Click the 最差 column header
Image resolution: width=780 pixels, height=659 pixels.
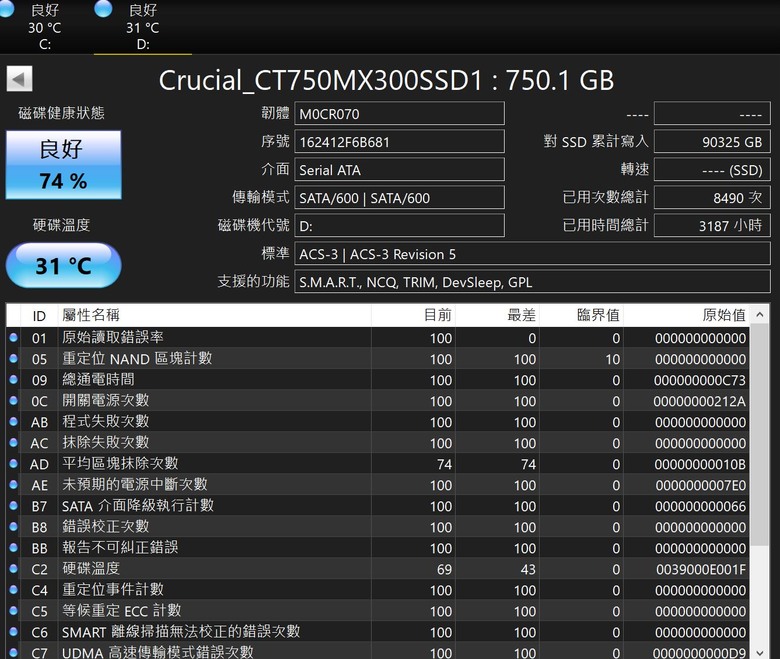(x=497, y=315)
